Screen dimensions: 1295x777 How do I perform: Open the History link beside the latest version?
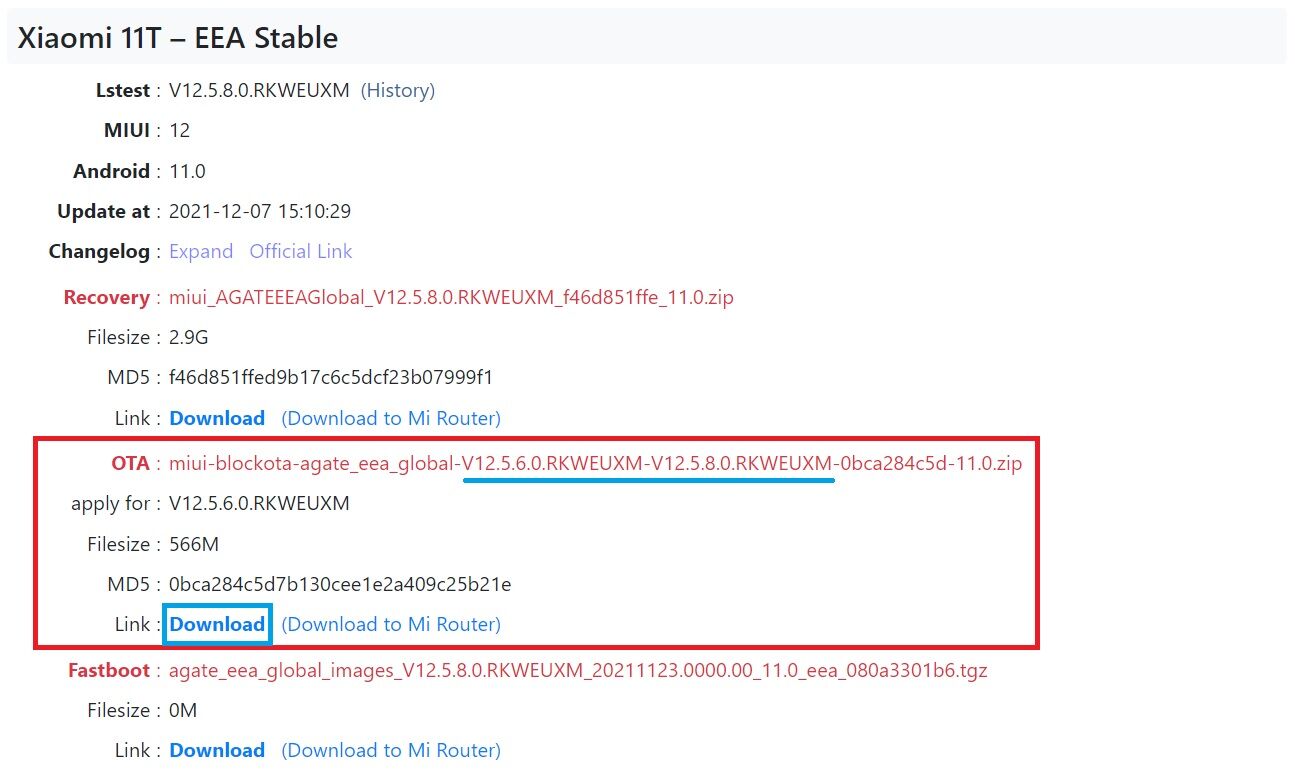(x=398, y=90)
